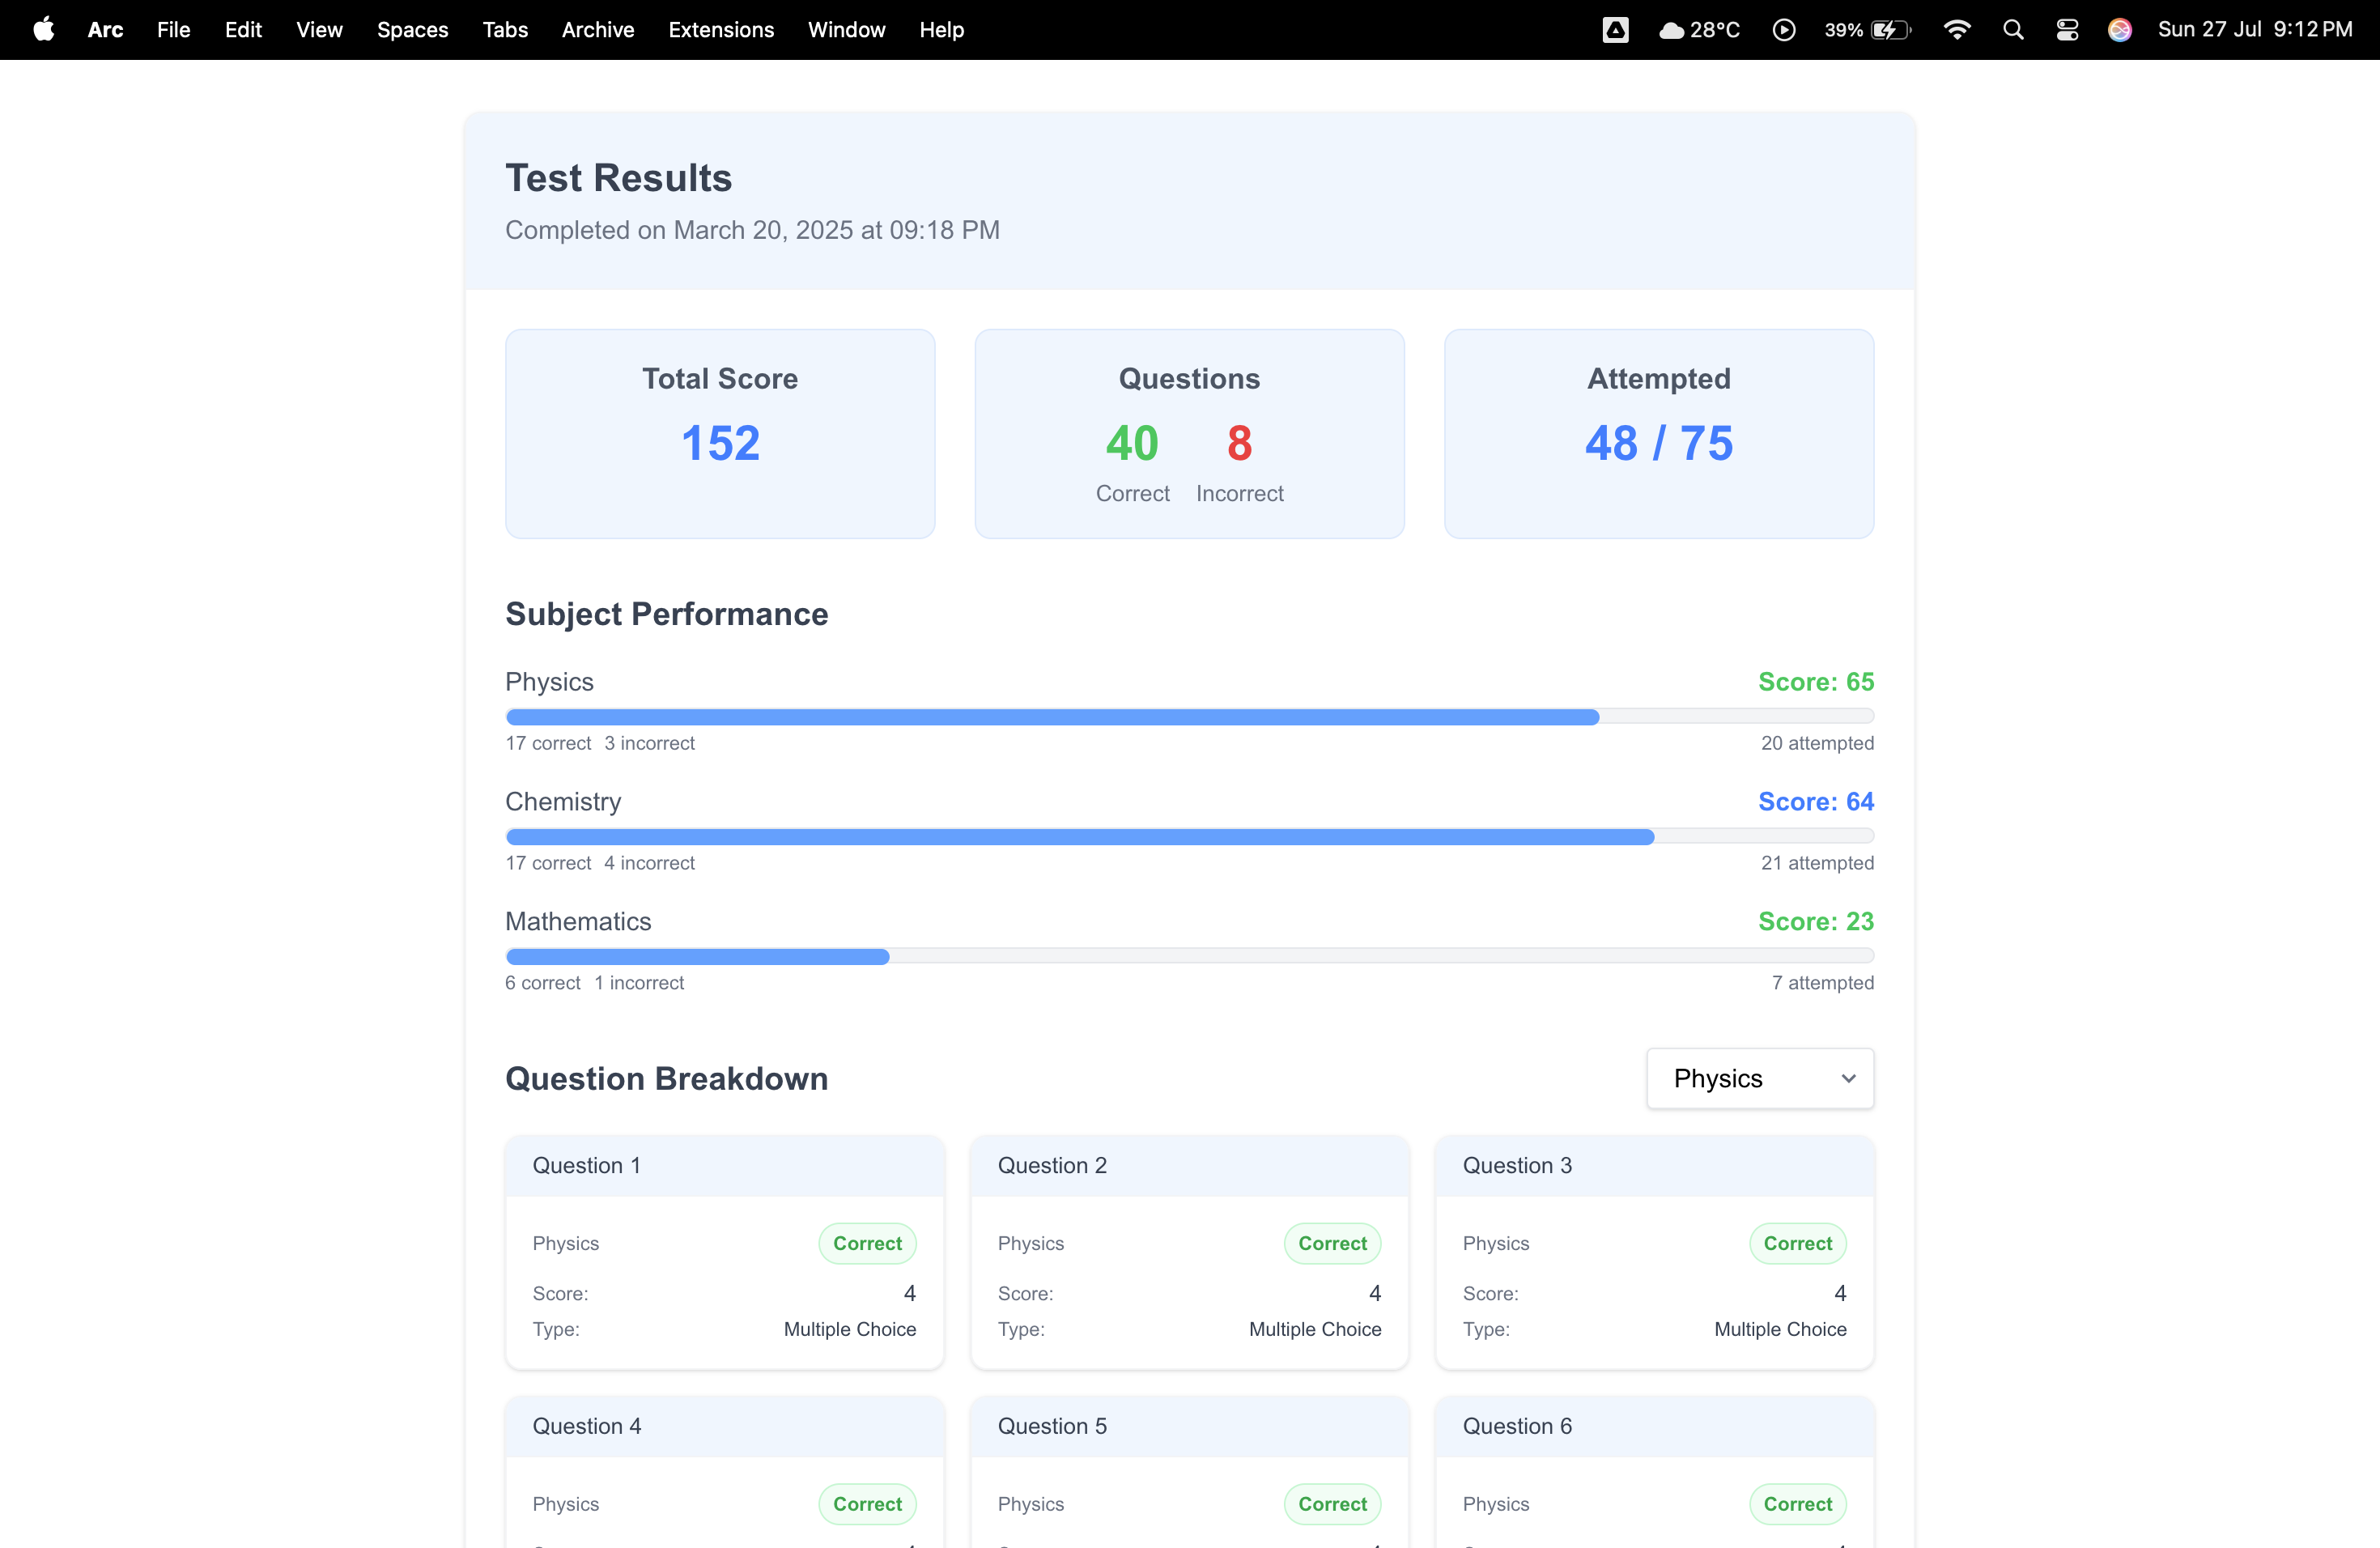The width and height of the screenshot is (2380, 1548).
Task: Open Control Center icon in menu bar
Action: point(2067,29)
